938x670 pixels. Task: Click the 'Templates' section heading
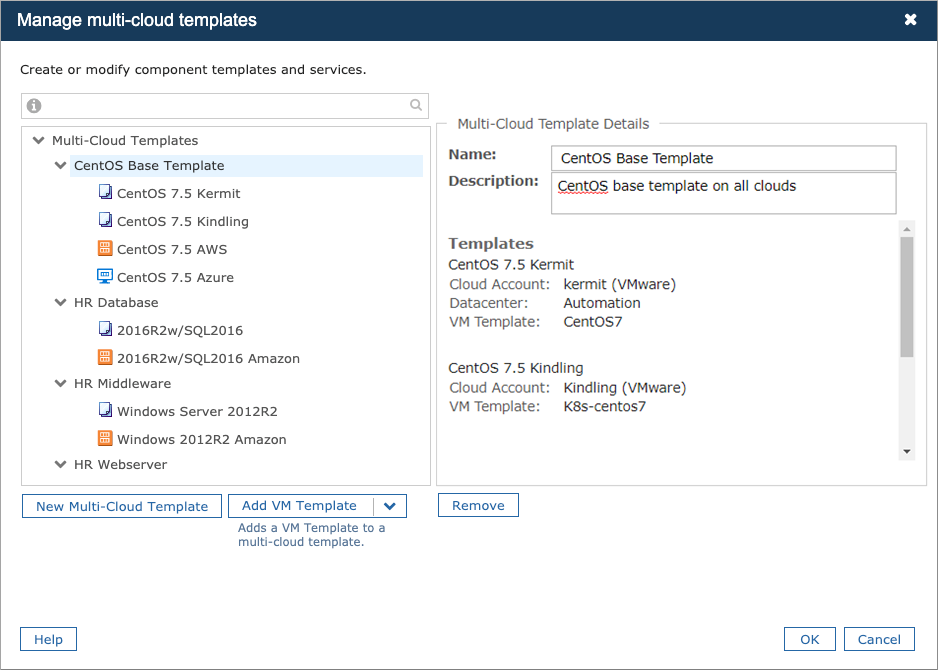click(x=491, y=243)
